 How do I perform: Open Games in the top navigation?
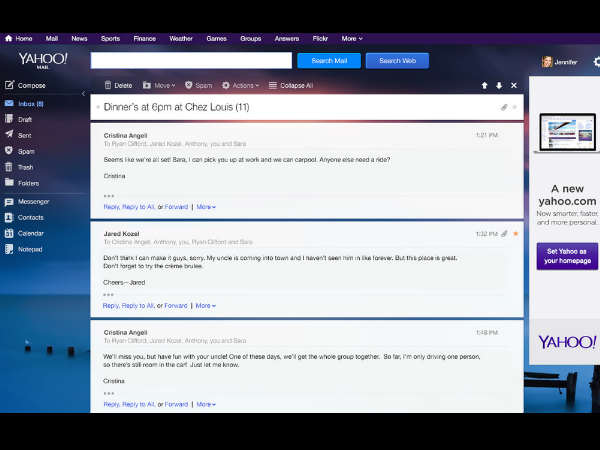[x=216, y=38]
